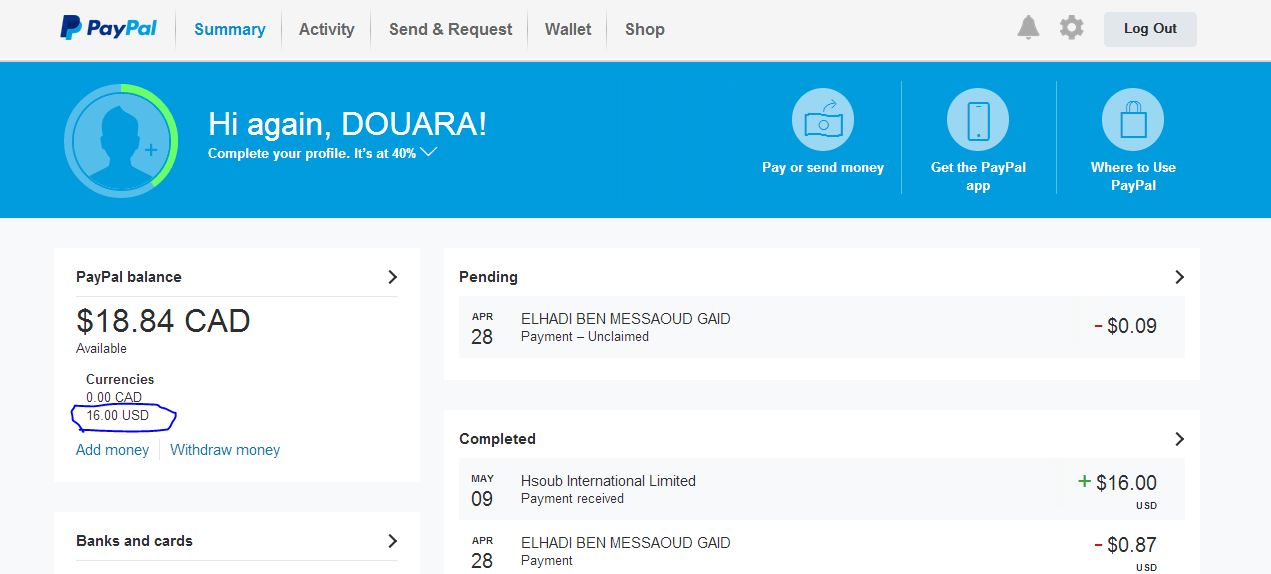Click the Pending section heading
This screenshot has width=1271, height=574.
(488, 277)
